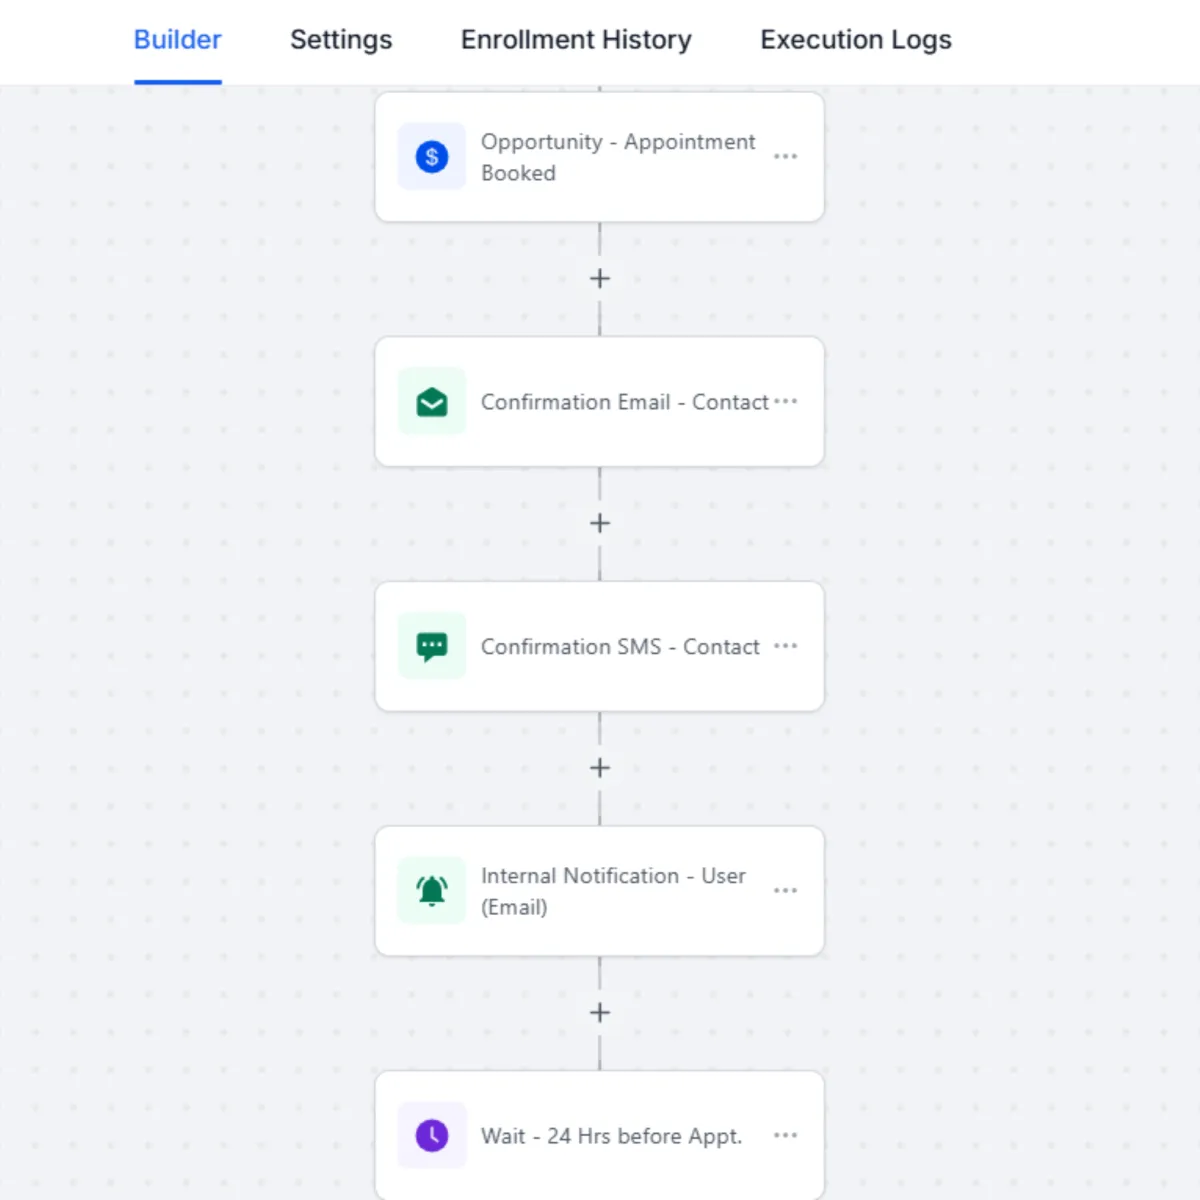Open options menu for Internal Notification step
The image size is (1200, 1200).
point(786,891)
